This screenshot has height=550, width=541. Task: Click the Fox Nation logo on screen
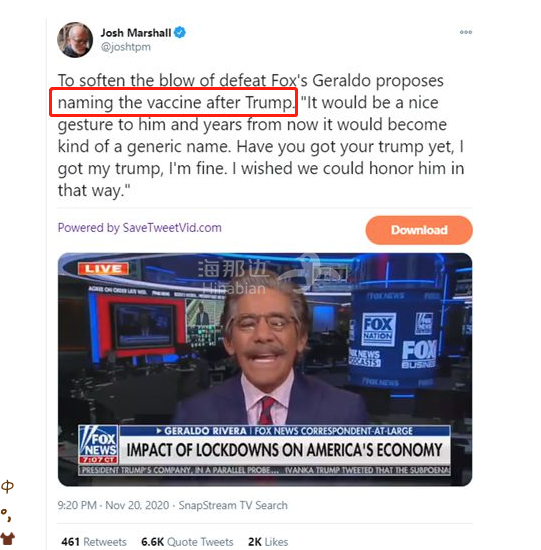pyautogui.click(x=378, y=329)
